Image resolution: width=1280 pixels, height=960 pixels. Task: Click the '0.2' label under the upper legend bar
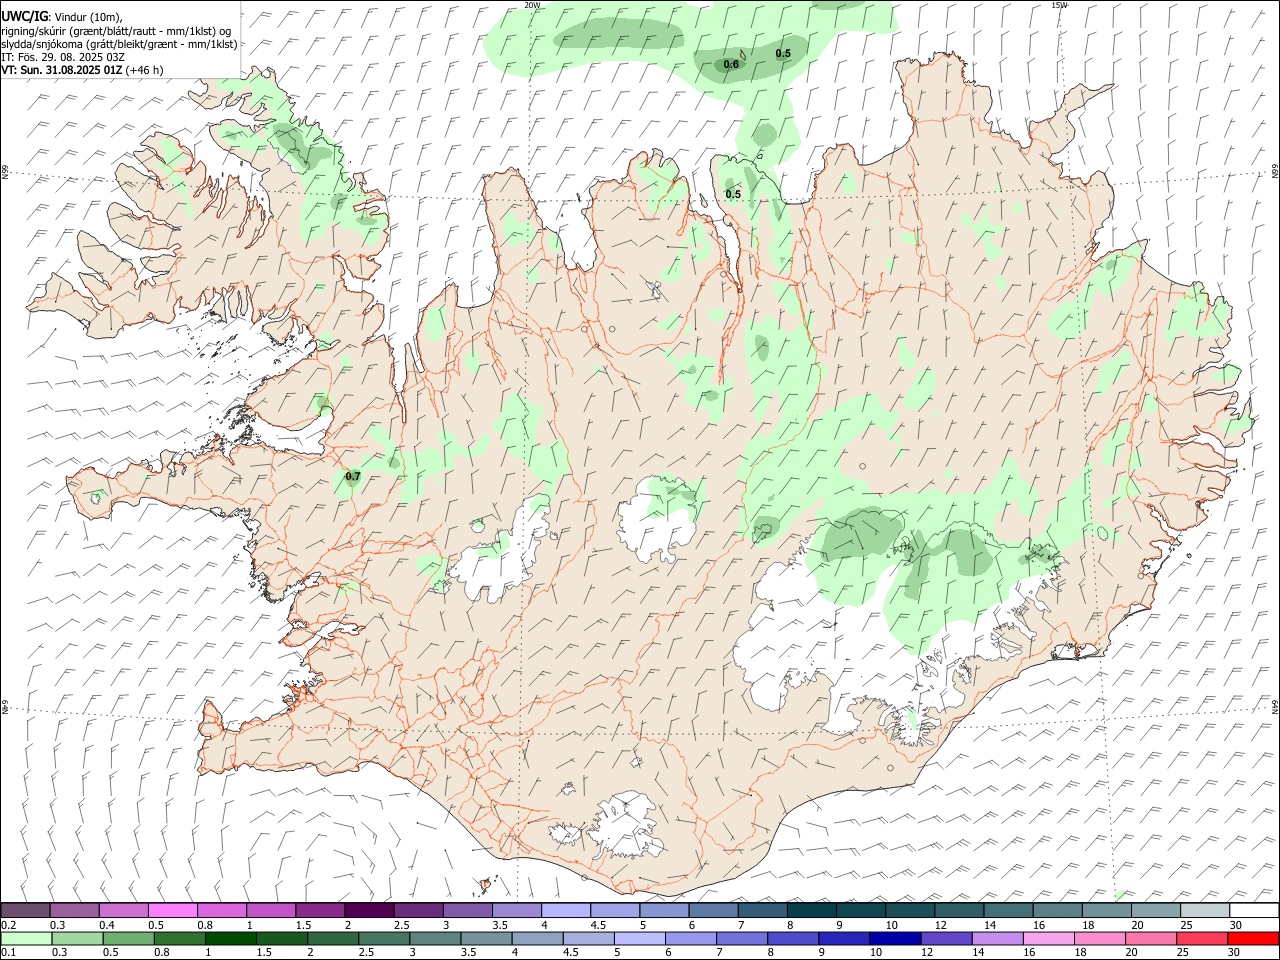[9, 925]
